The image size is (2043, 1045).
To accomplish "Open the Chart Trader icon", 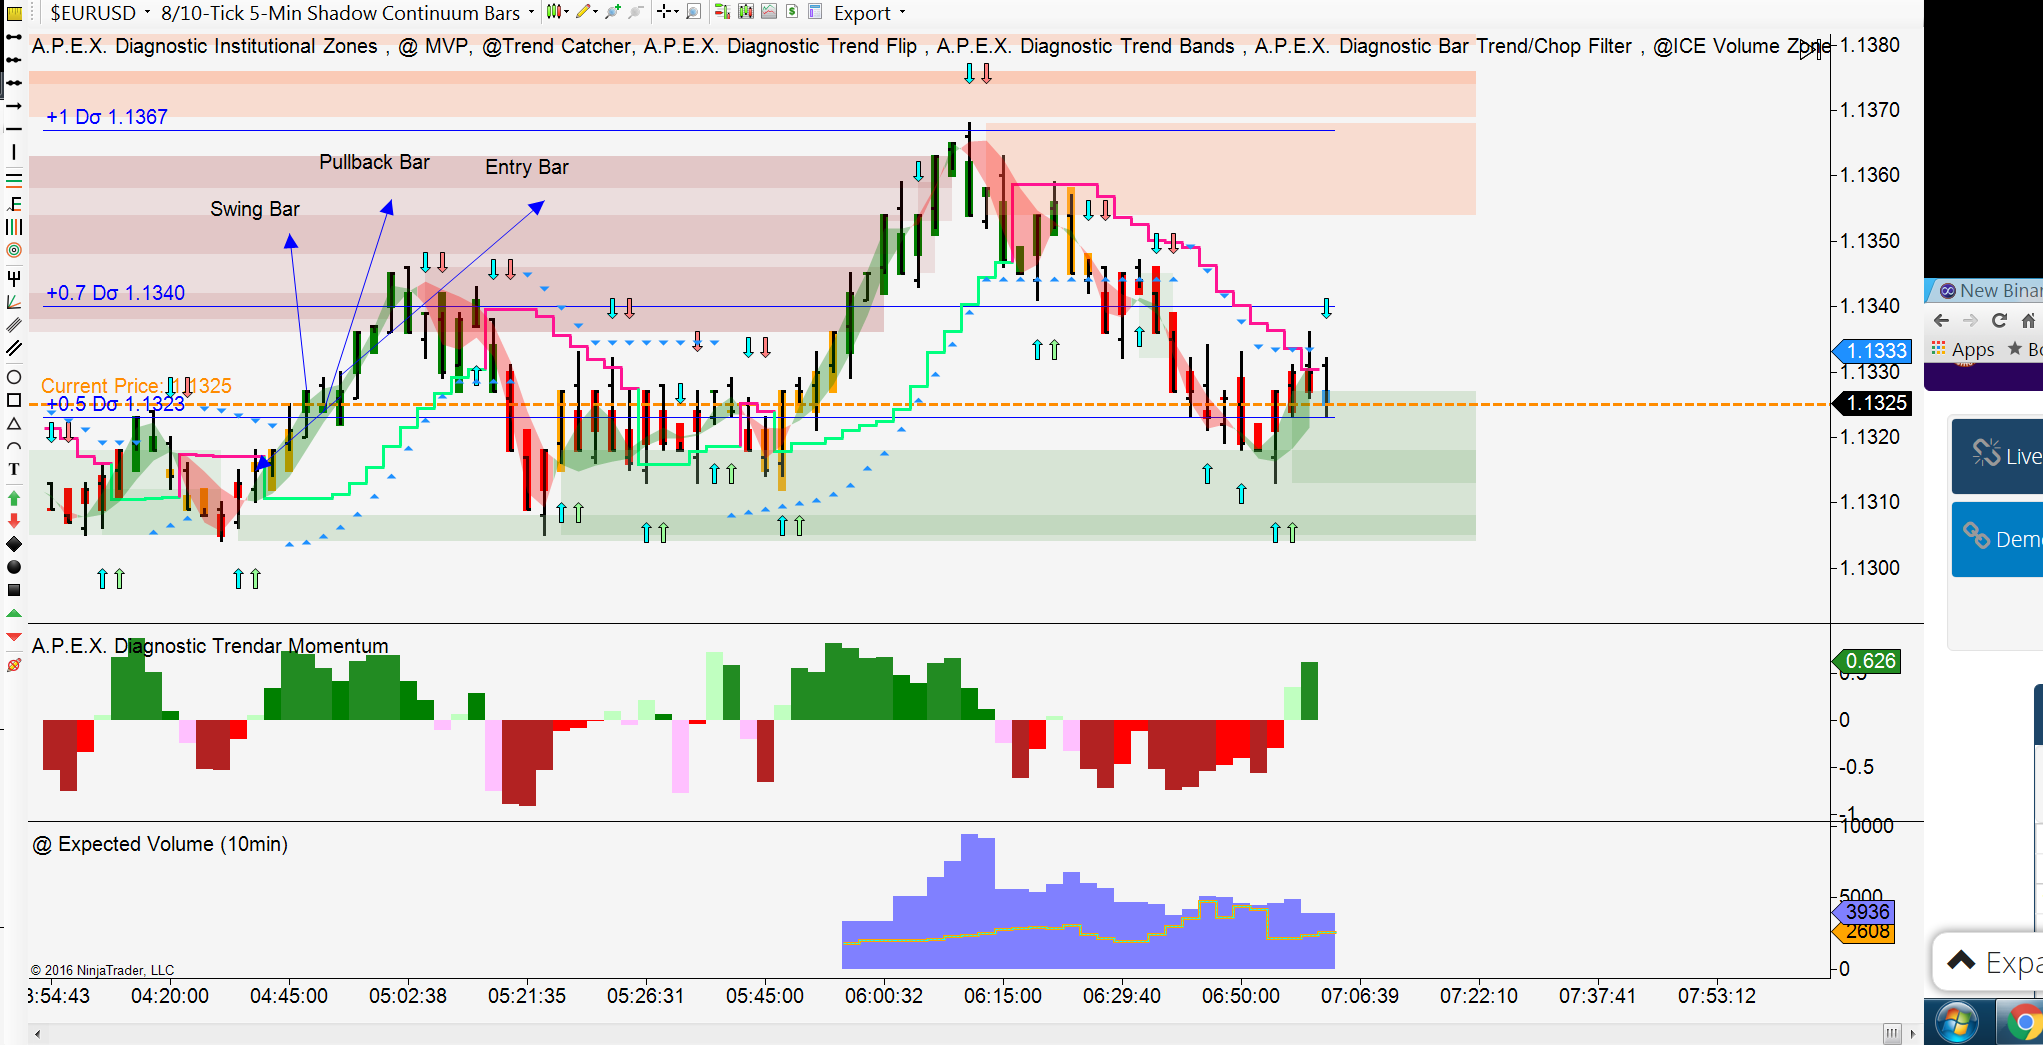I will coord(723,12).
